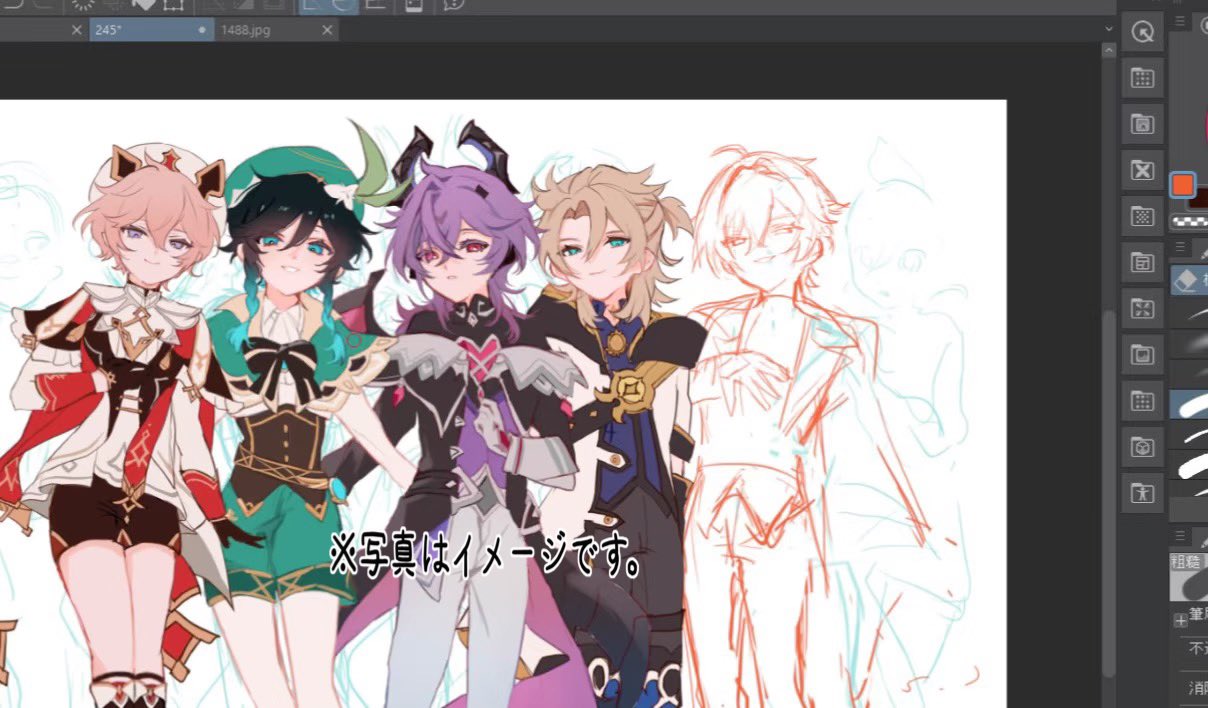
Task: Select the thin stroke preset under the Eraser icon
Action: point(1189,311)
